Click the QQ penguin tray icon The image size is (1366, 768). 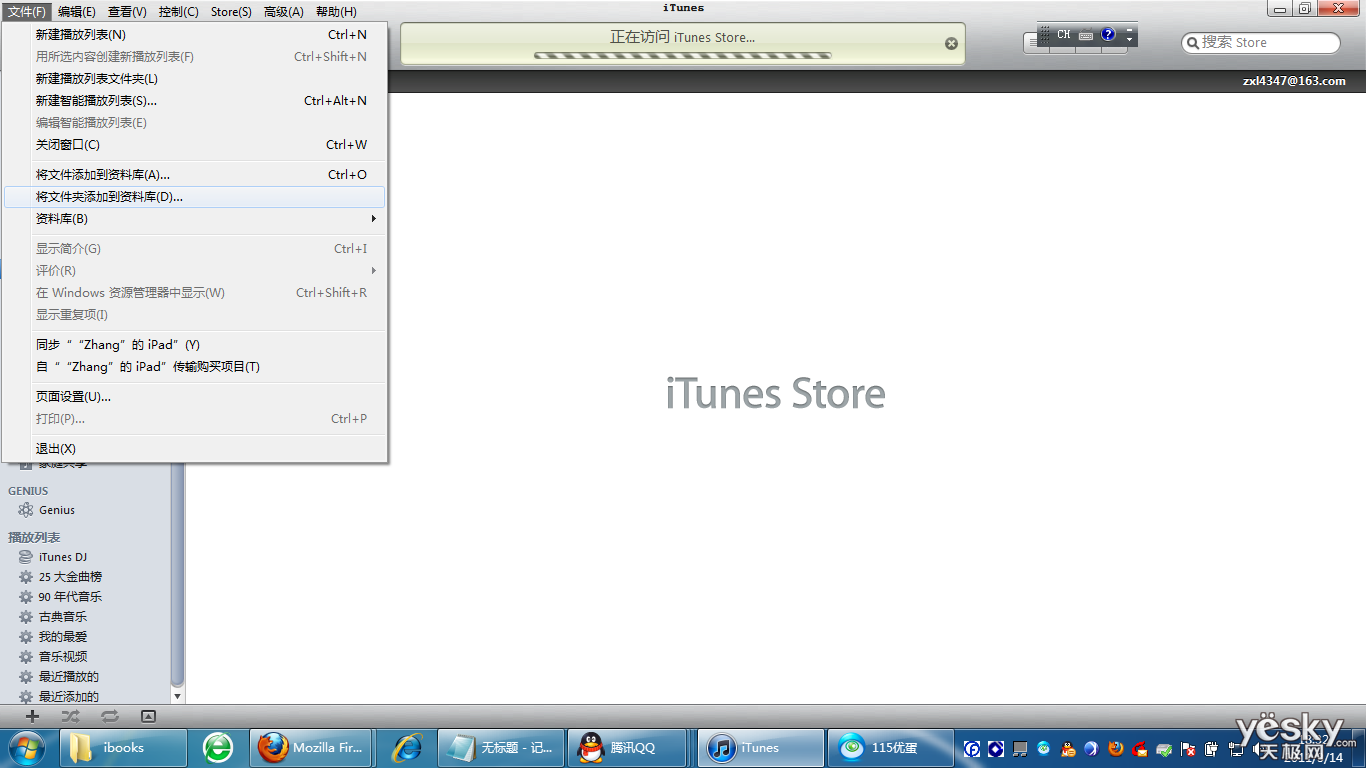pos(1068,749)
